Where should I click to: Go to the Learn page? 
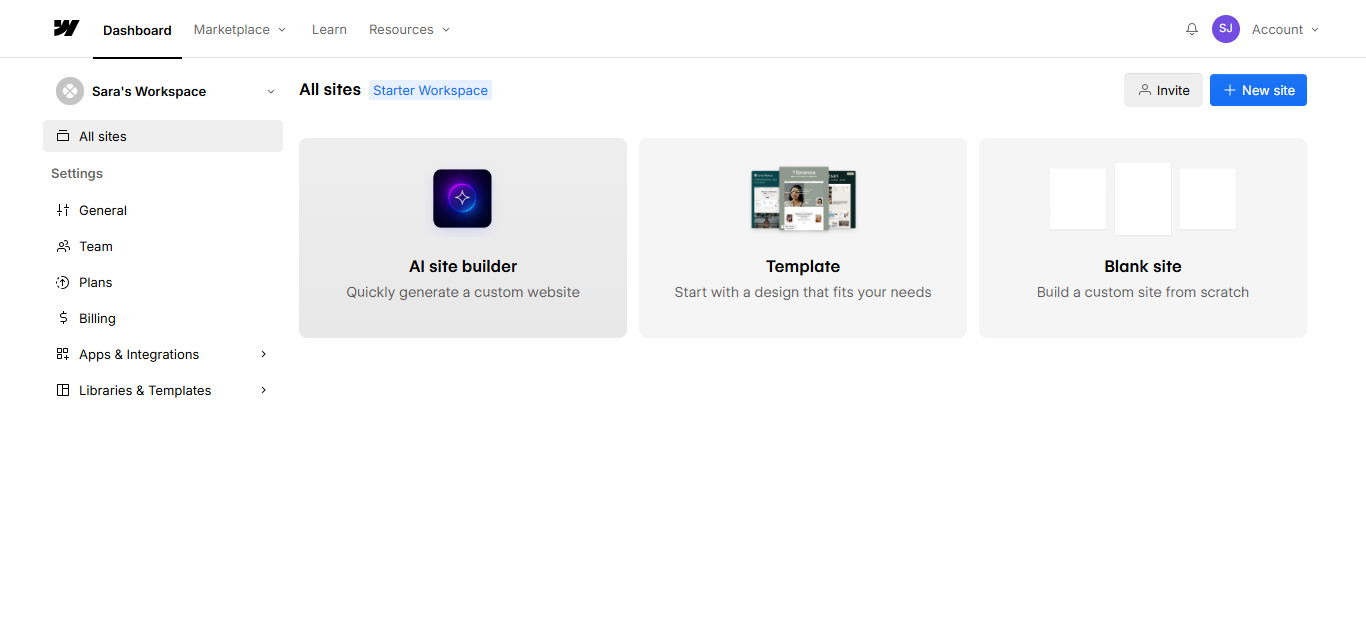(x=329, y=30)
